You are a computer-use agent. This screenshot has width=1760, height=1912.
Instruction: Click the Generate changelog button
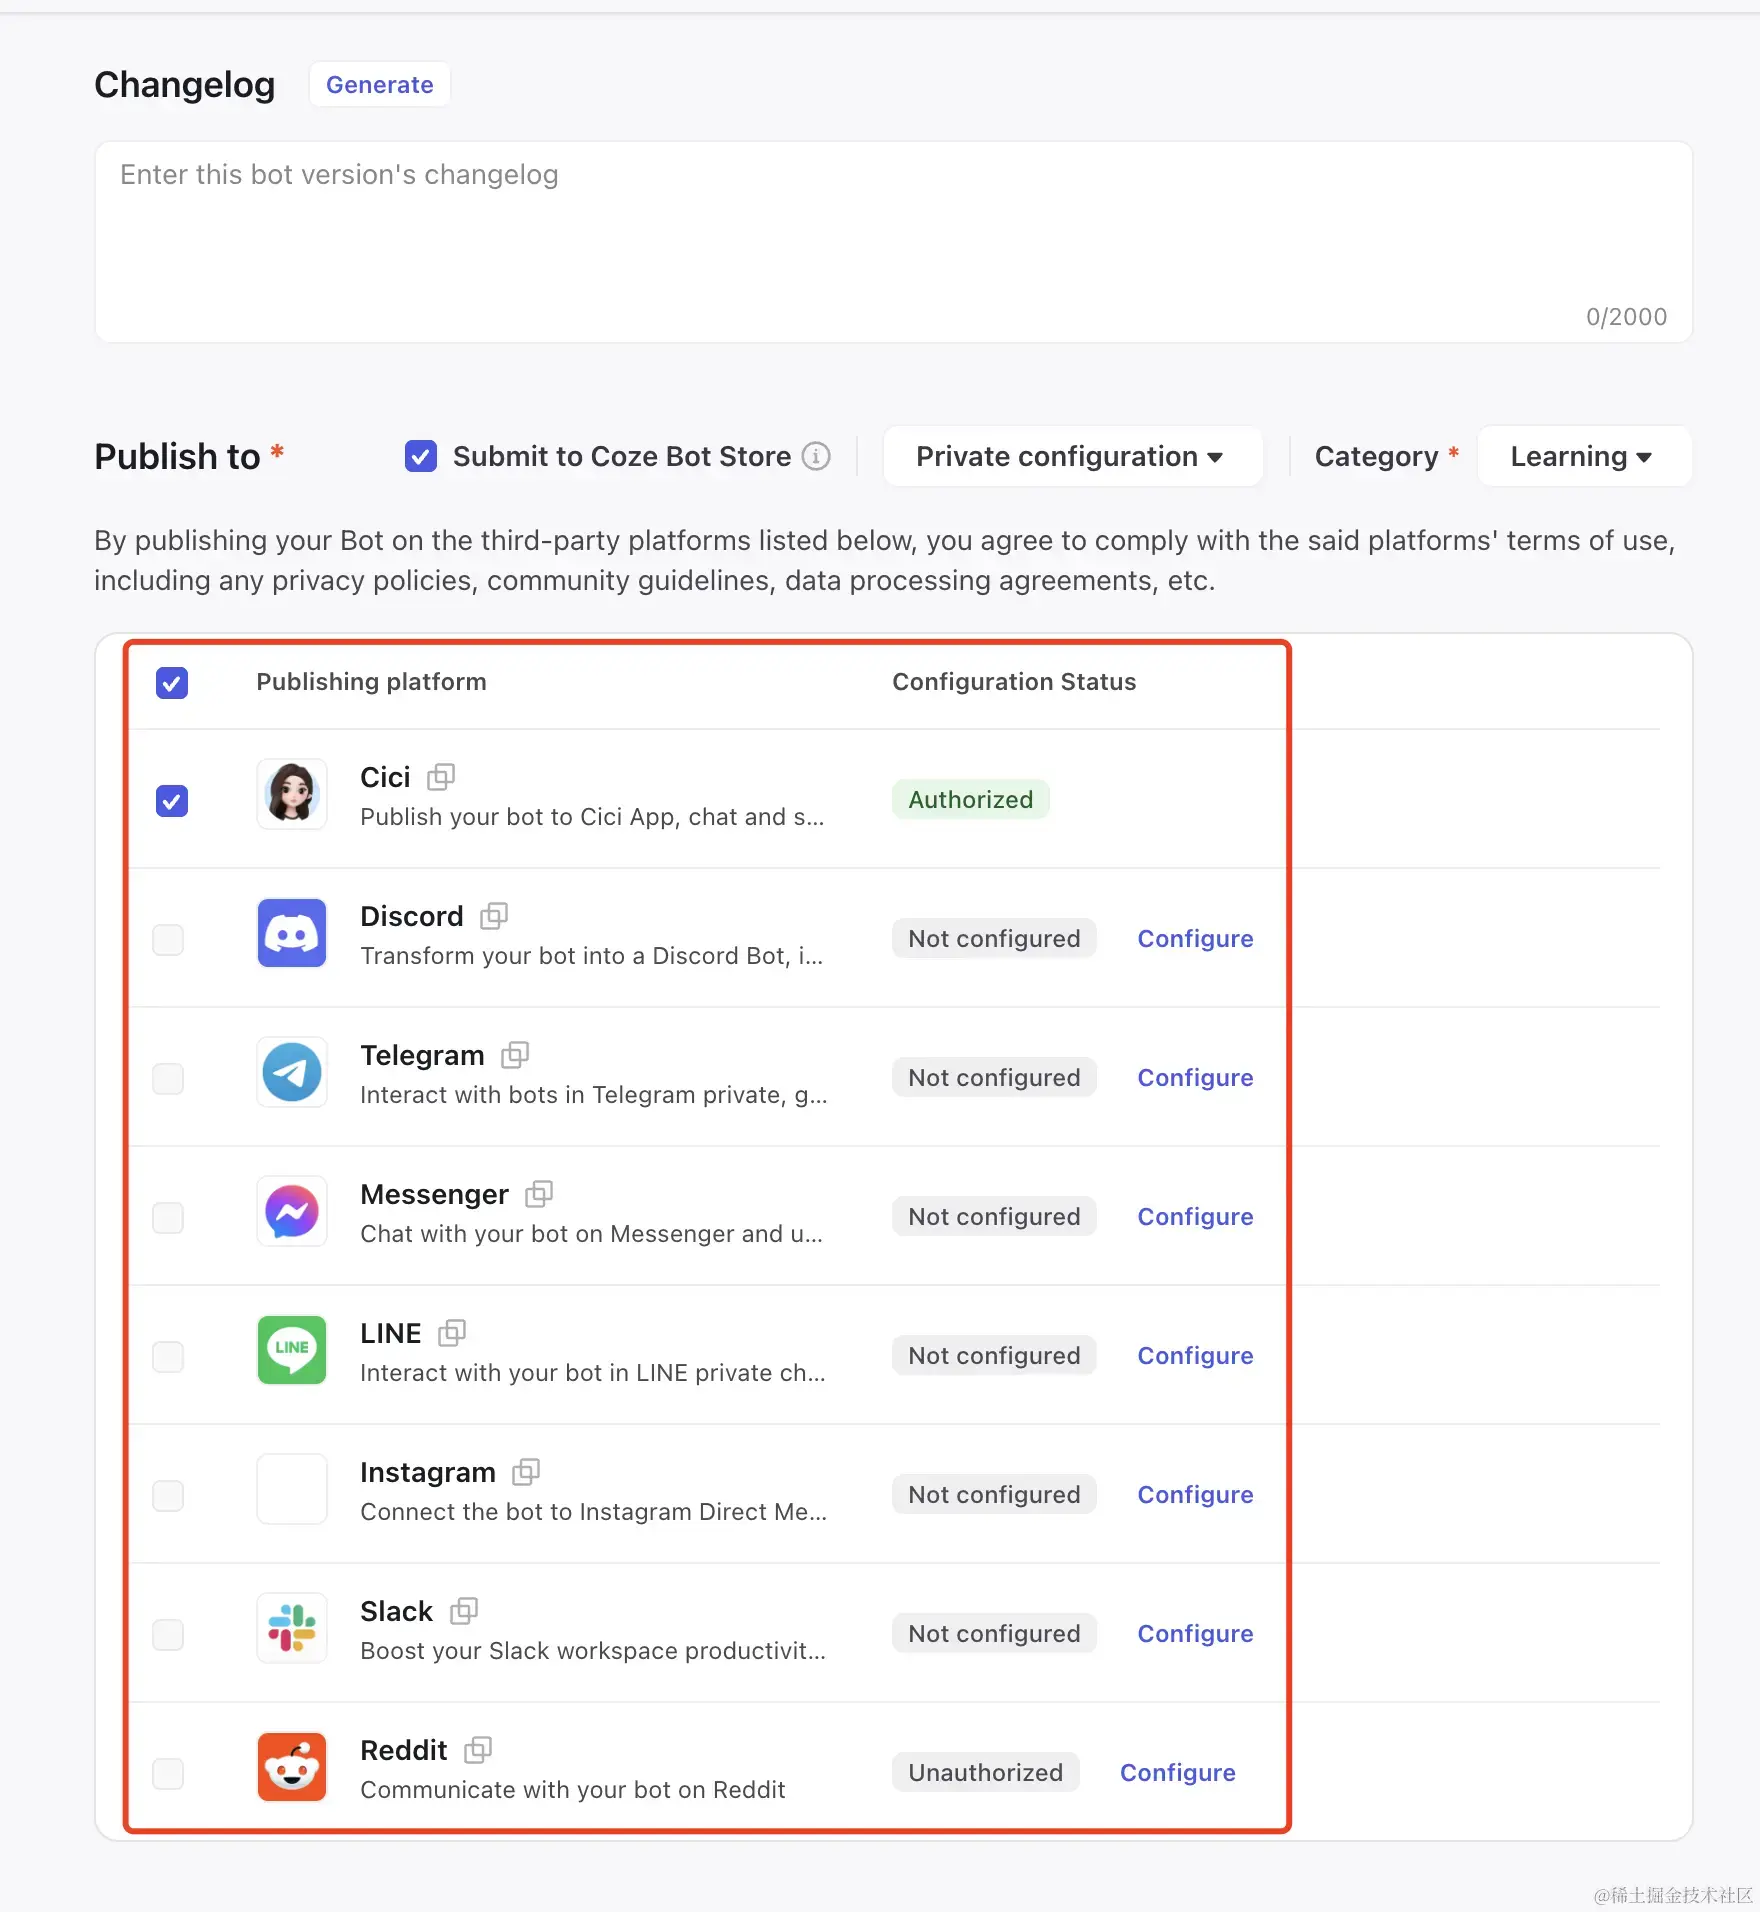click(x=379, y=85)
